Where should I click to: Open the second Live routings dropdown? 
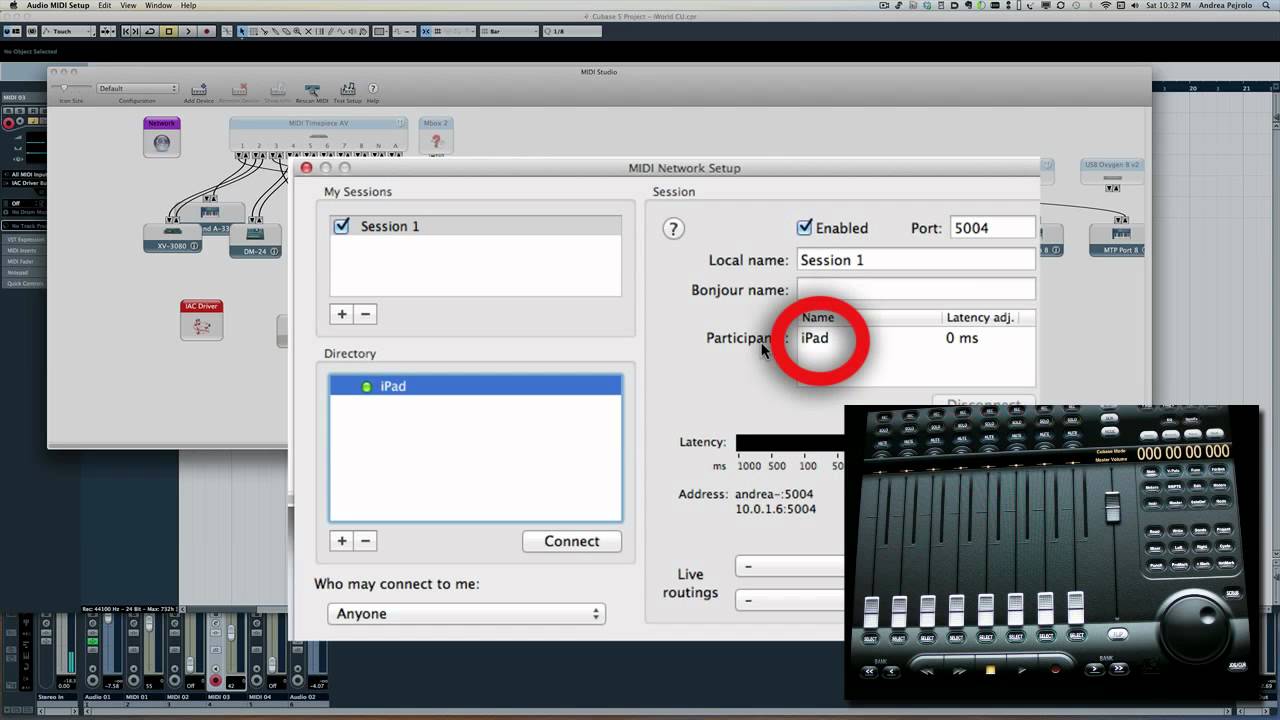[790, 600]
